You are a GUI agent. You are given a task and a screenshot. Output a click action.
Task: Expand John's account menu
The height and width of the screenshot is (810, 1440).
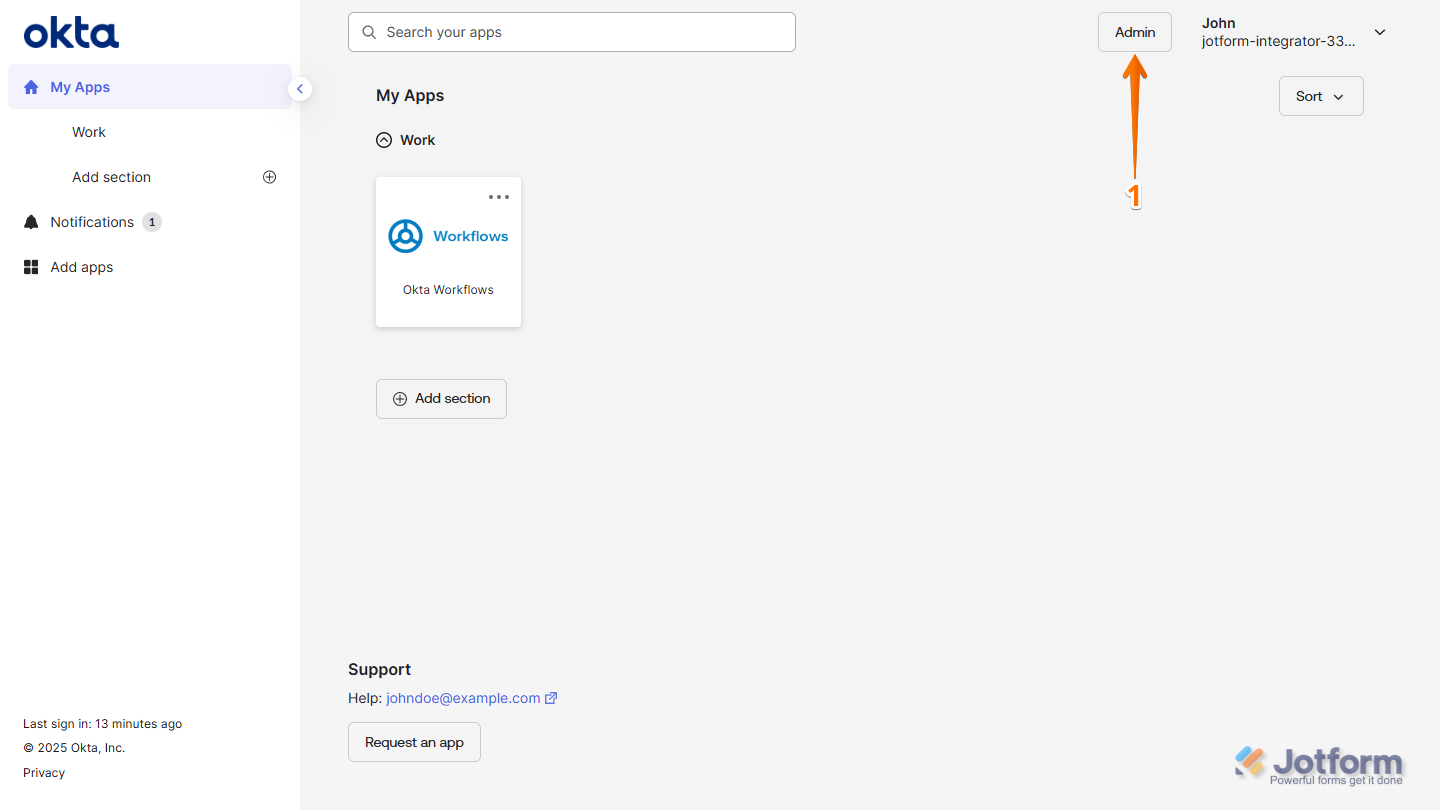point(1380,32)
